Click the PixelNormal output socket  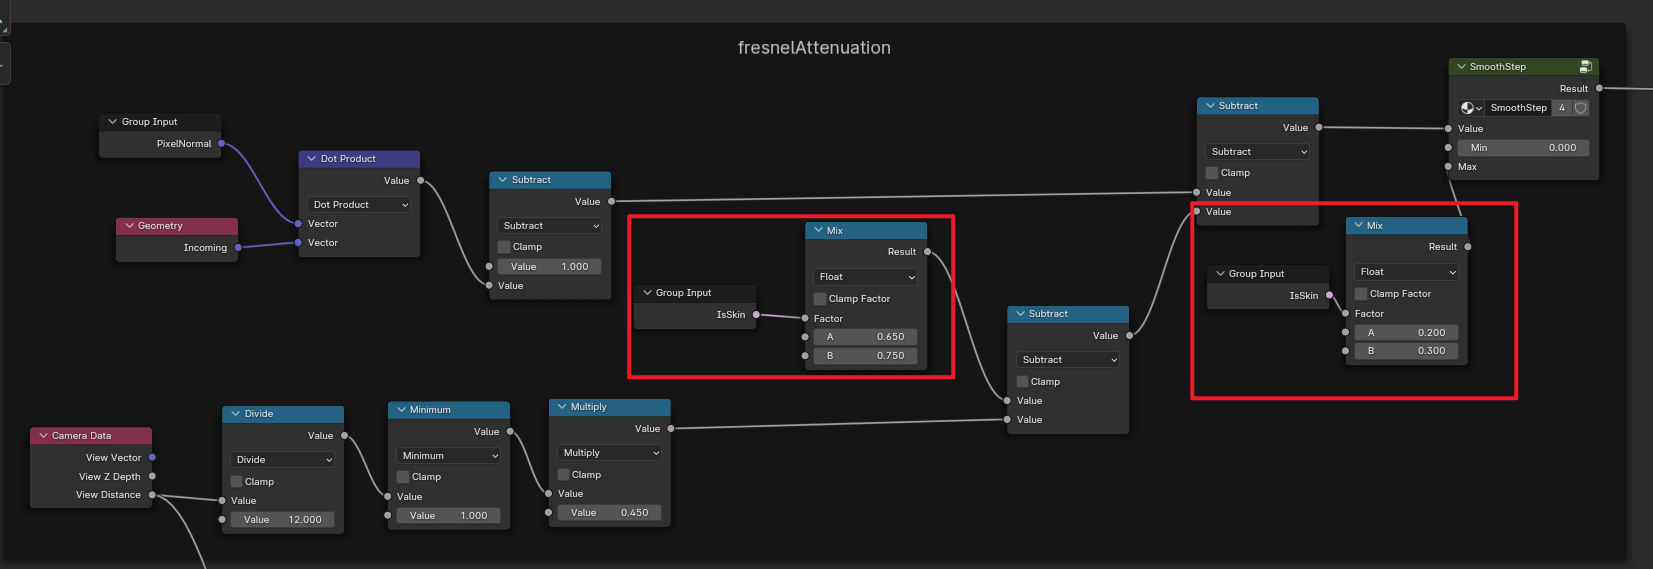[222, 144]
